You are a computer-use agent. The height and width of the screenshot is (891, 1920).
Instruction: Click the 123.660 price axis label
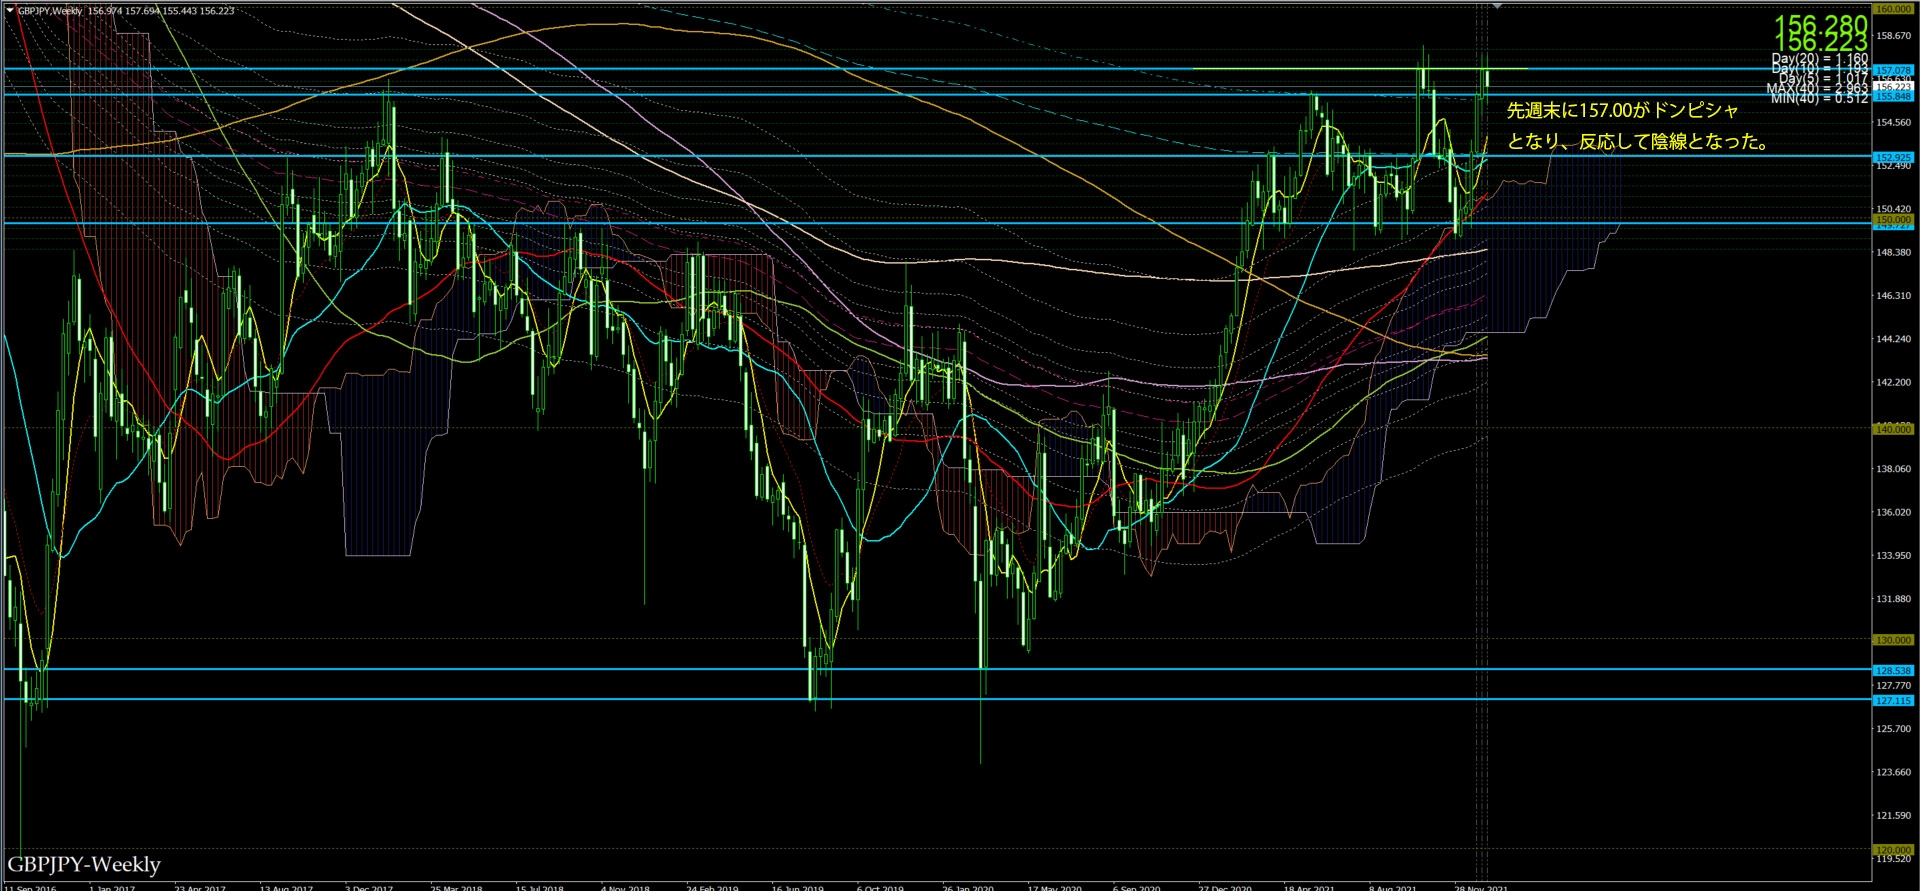(1894, 772)
